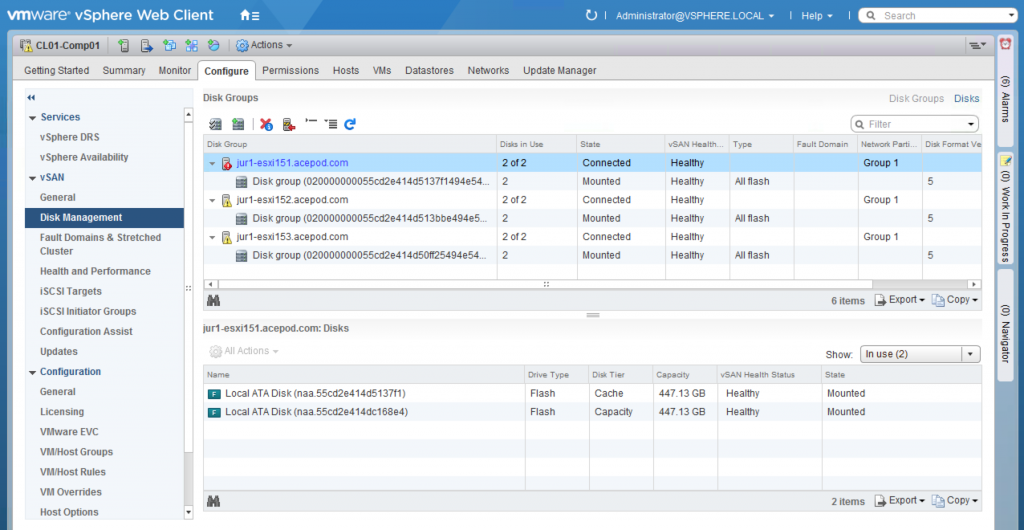Select the disk group under jur1-esxi152.acepod.com
Screen dimensions: 1024x530
(x=592, y=218)
